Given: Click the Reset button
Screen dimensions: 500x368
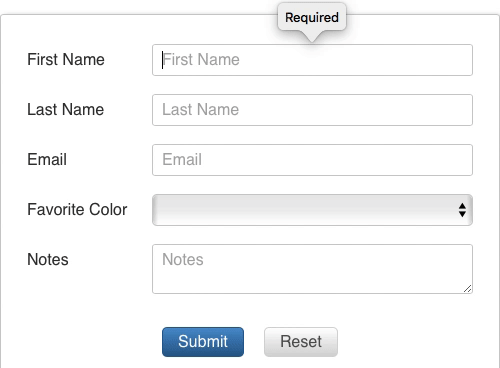Looking at the screenshot, I should [301, 342].
